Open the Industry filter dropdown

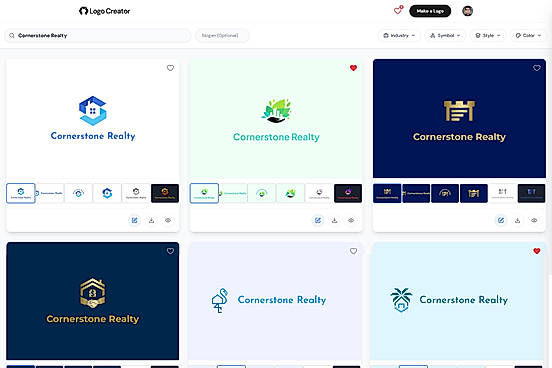click(x=399, y=36)
